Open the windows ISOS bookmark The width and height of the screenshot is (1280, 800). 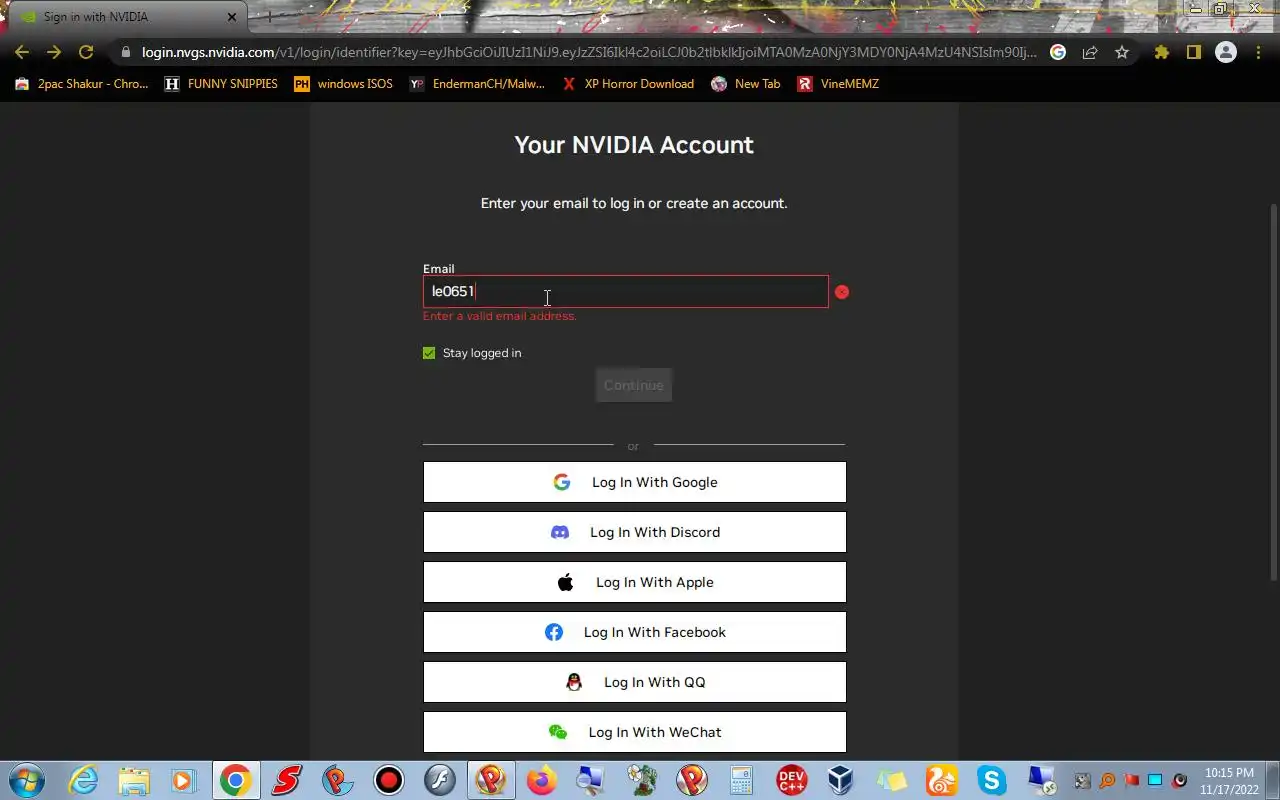[343, 84]
